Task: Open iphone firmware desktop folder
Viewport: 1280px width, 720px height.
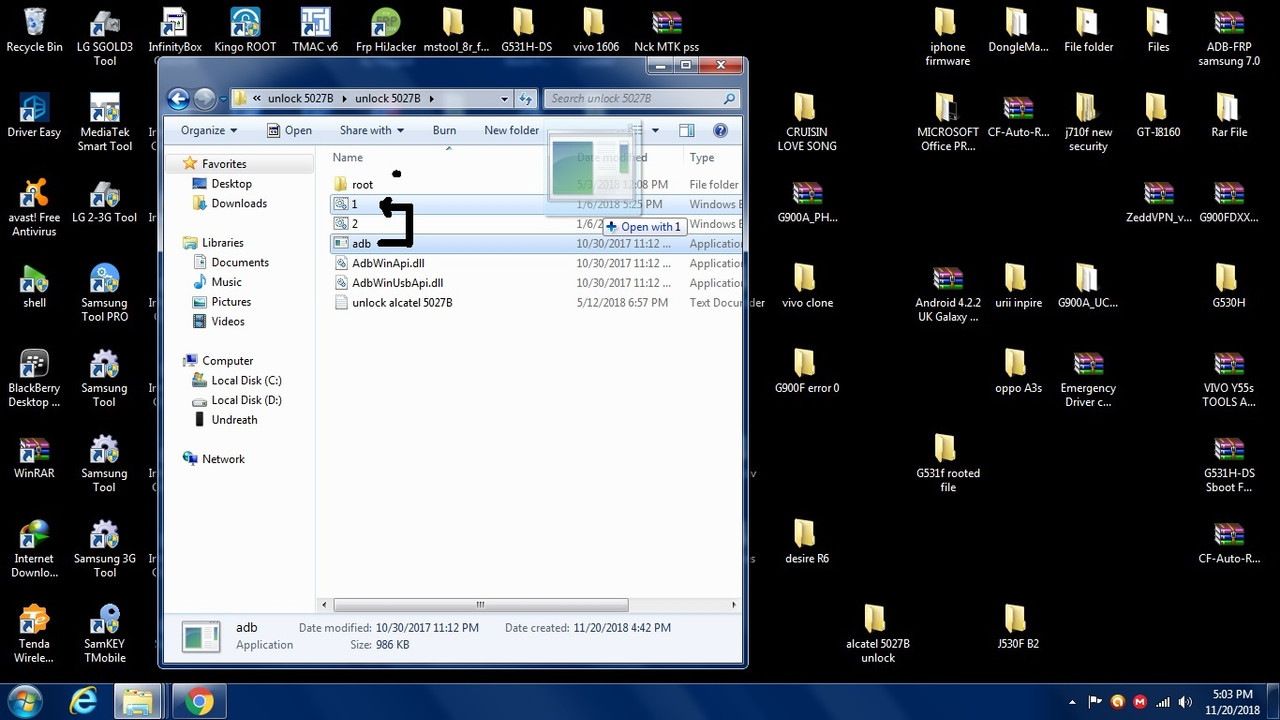Action: pyautogui.click(x=947, y=37)
